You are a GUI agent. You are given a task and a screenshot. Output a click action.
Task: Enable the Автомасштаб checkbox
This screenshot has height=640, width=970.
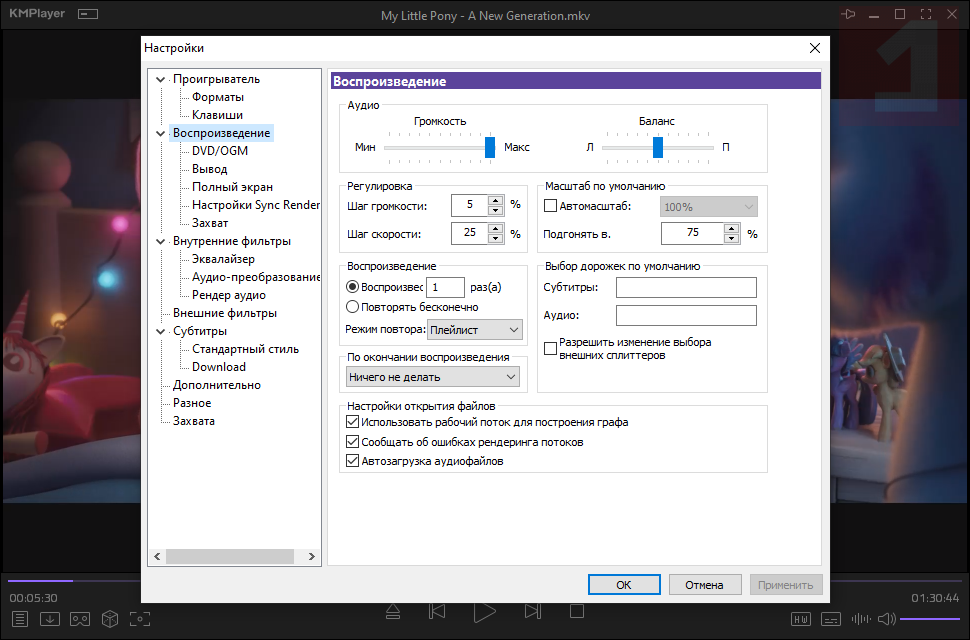(x=550, y=206)
